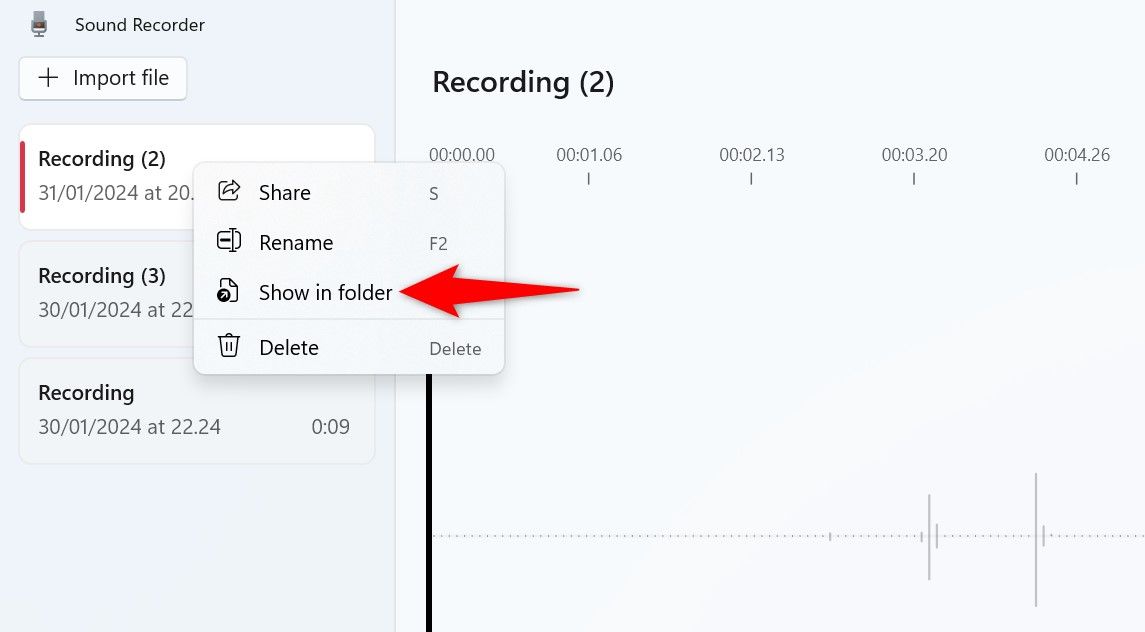Image resolution: width=1145 pixels, height=632 pixels.
Task: Click the playhead line on the waveform
Action: [430, 450]
